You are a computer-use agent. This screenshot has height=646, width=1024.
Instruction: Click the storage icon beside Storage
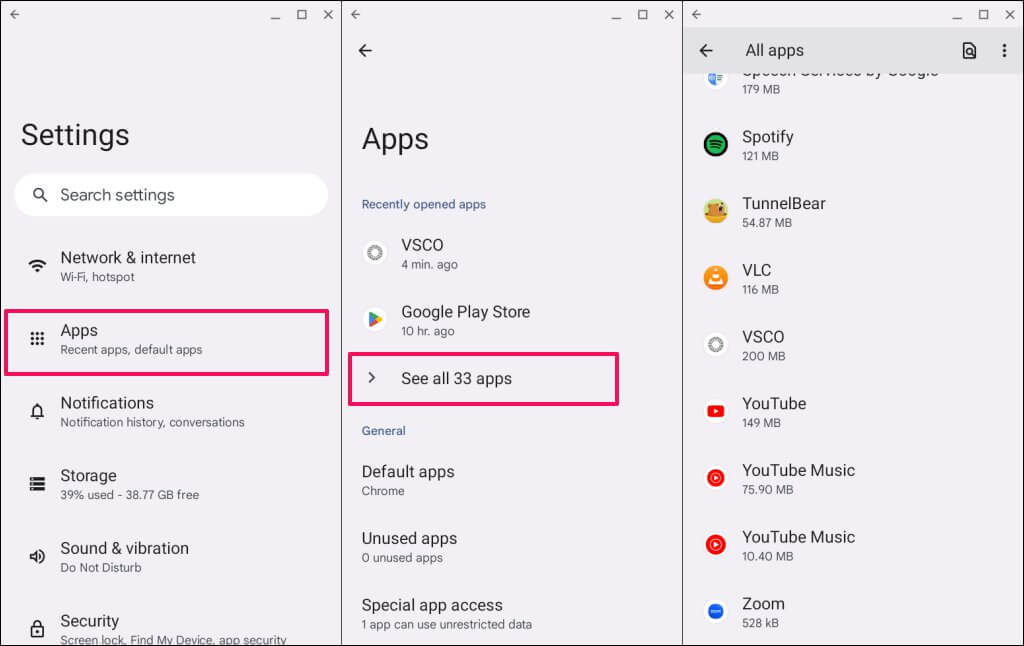[37, 484]
